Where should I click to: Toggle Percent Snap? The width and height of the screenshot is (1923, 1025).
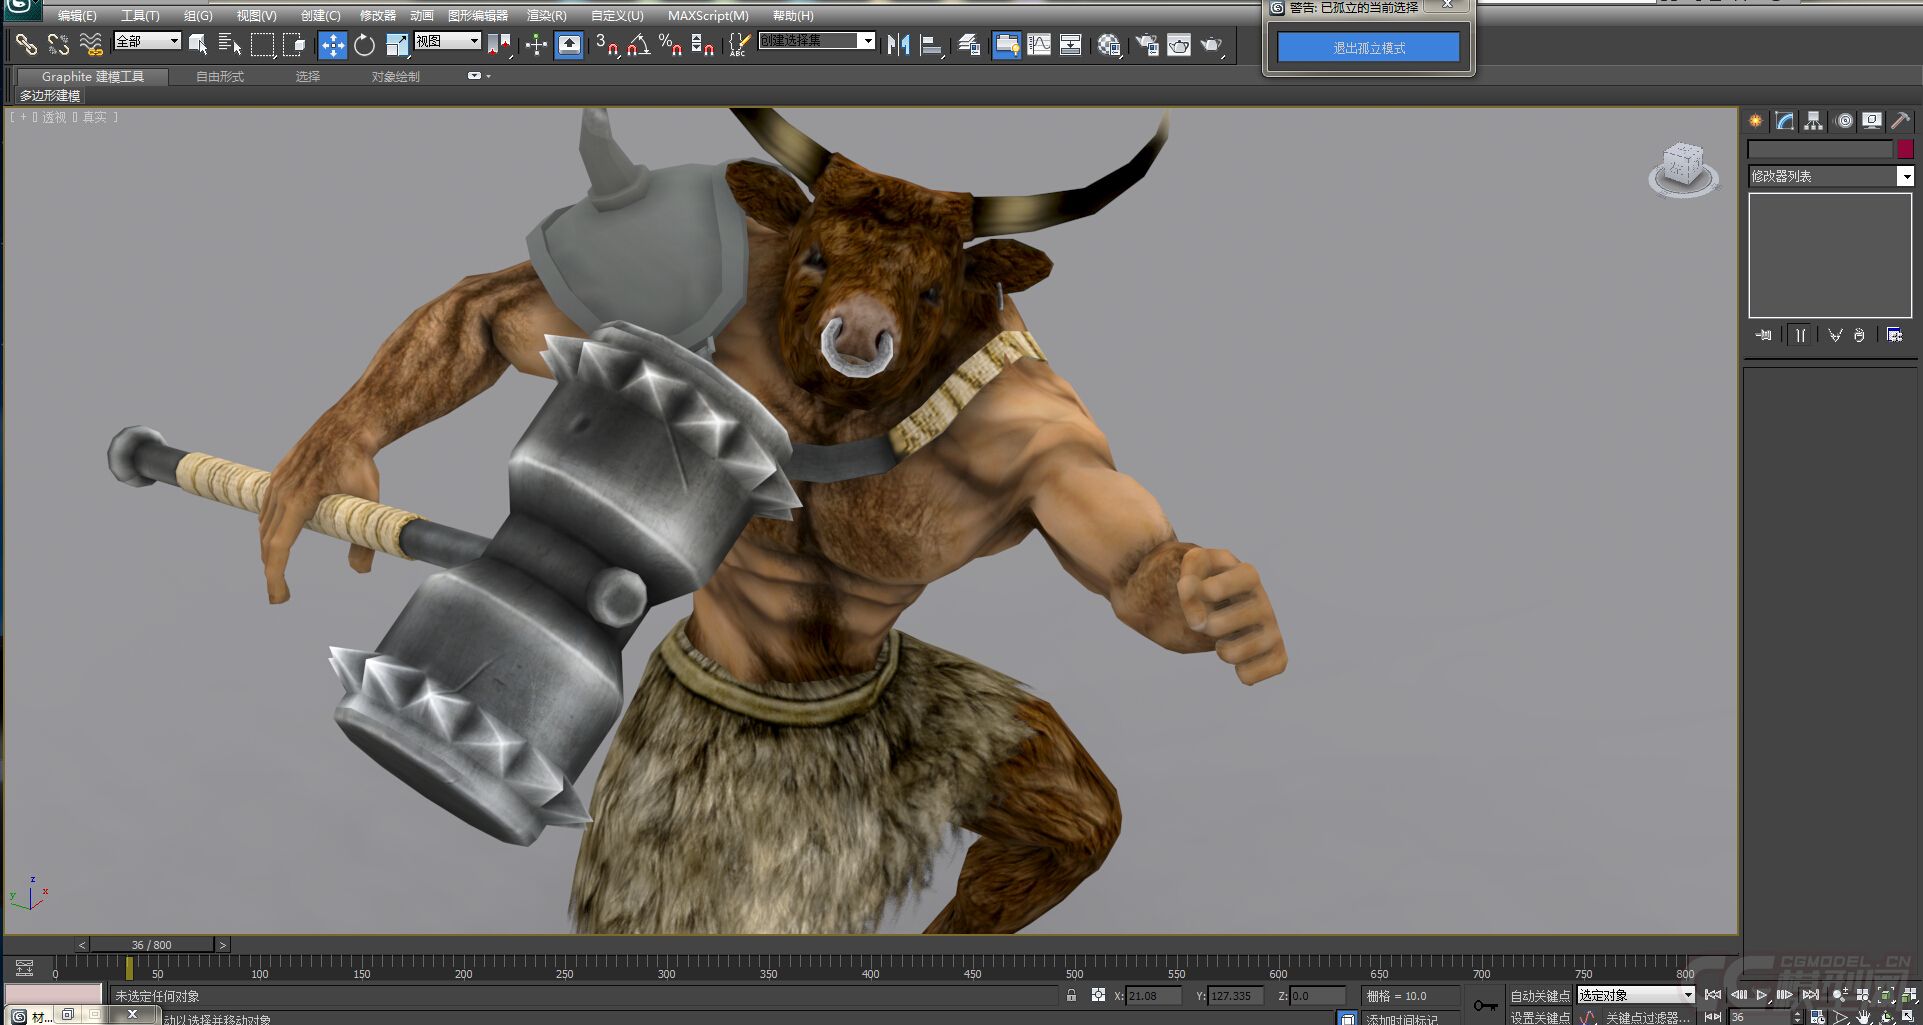(x=671, y=44)
